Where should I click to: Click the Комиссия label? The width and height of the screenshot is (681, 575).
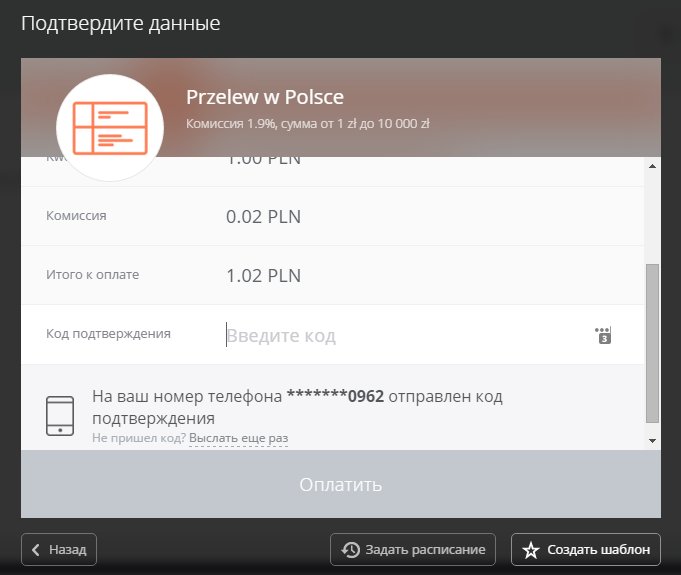(76, 216)
